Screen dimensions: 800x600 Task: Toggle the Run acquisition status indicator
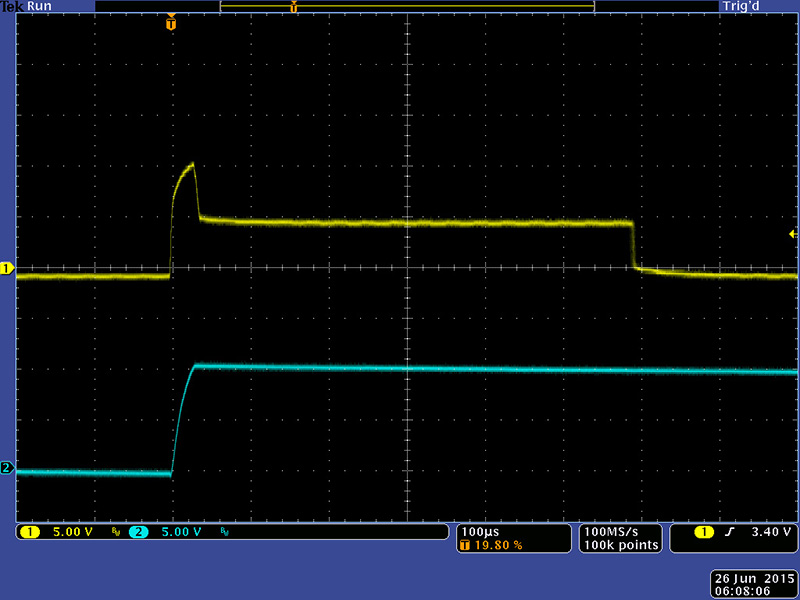coord(40,6)
